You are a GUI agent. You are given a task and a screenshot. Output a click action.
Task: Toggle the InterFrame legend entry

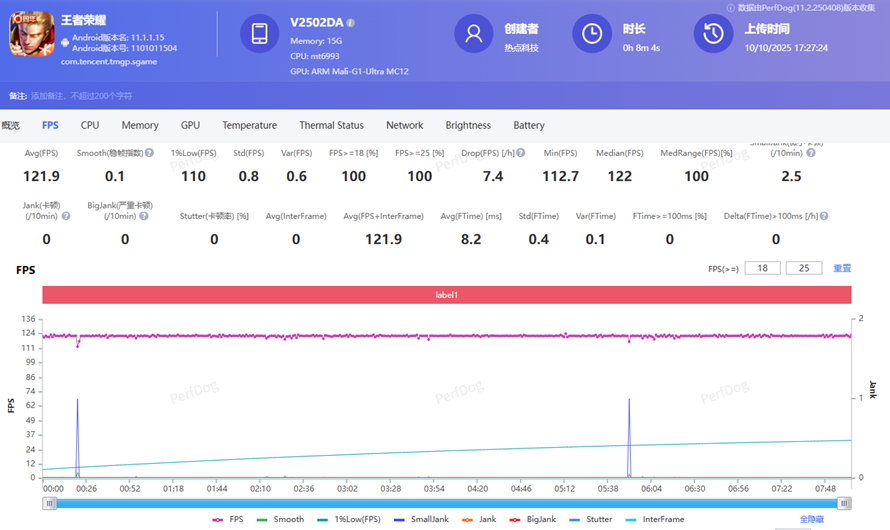[653, 520]
